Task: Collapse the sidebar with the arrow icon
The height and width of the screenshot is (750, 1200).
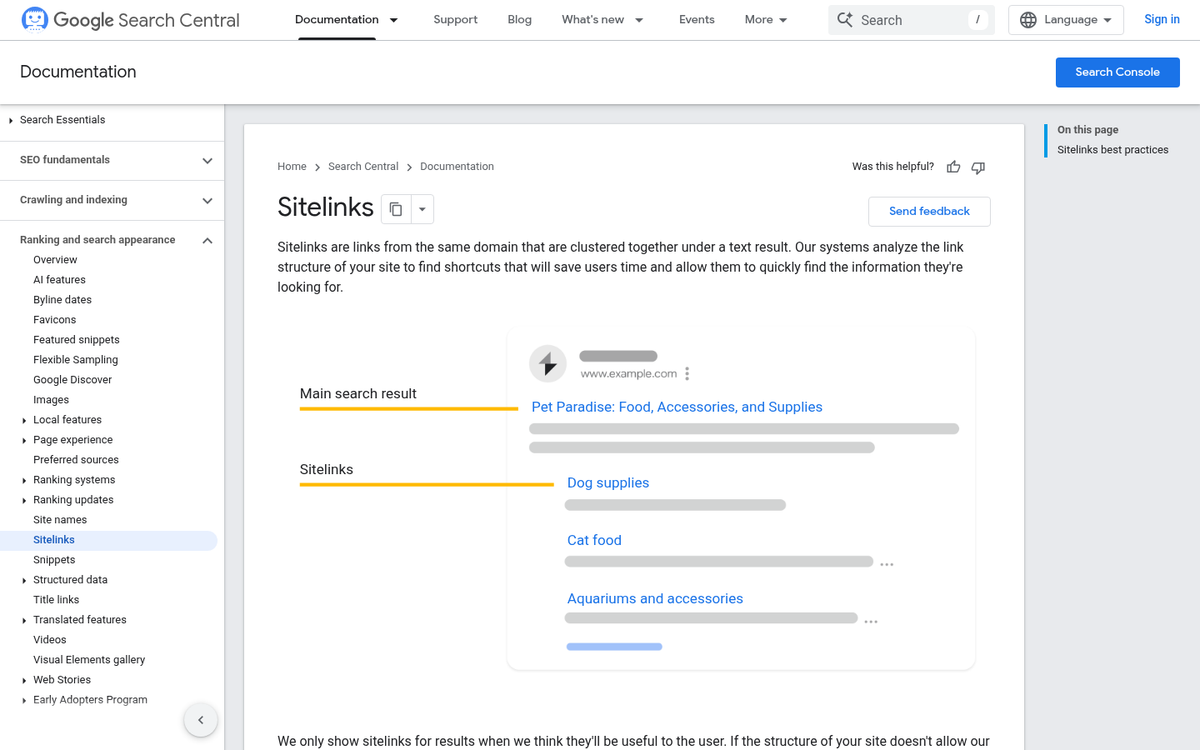Action: tap(200, 719)
